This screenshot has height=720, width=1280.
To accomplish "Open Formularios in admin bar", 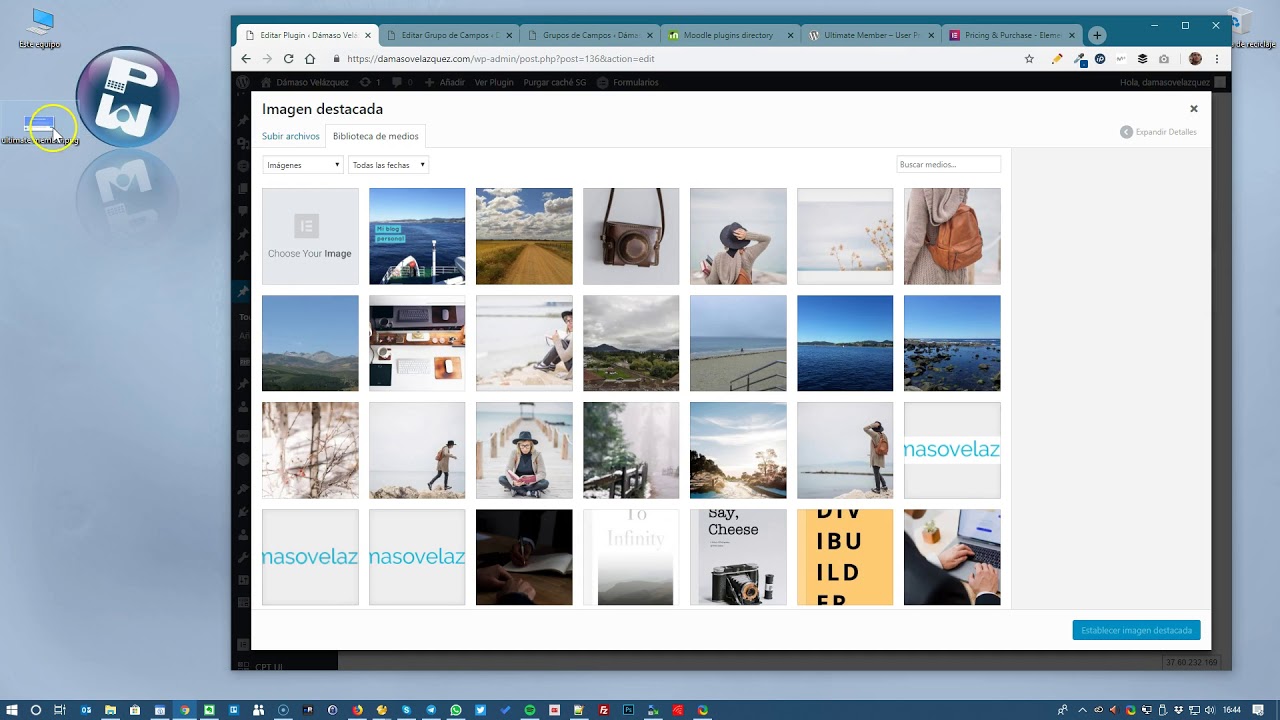I will pos(628,82).
